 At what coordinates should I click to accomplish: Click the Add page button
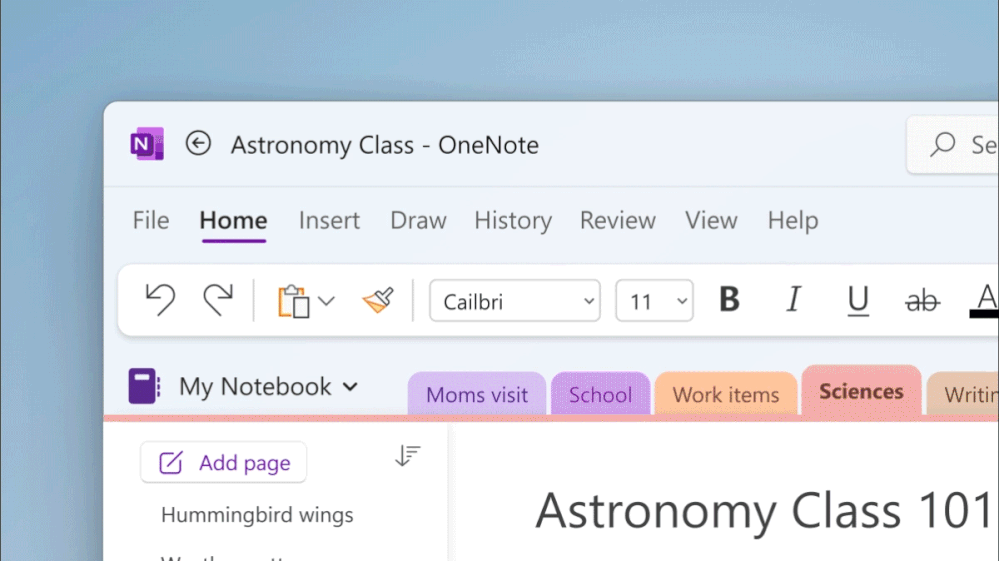click(x=224, y=463)
